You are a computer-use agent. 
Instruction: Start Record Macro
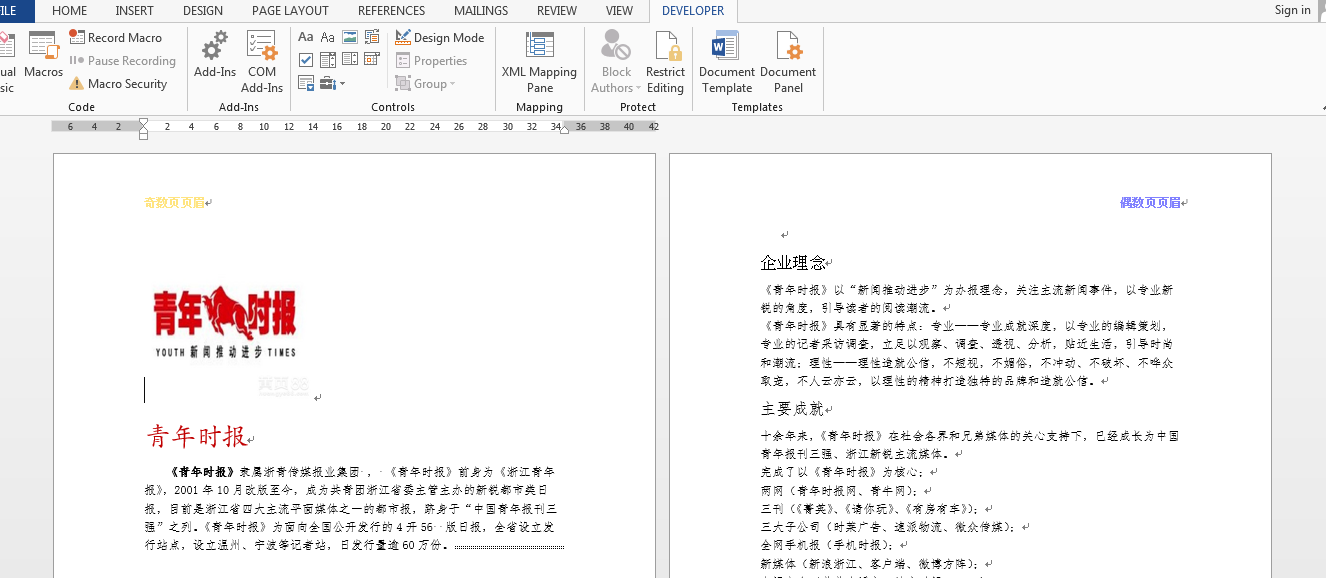tap(115, 37)
